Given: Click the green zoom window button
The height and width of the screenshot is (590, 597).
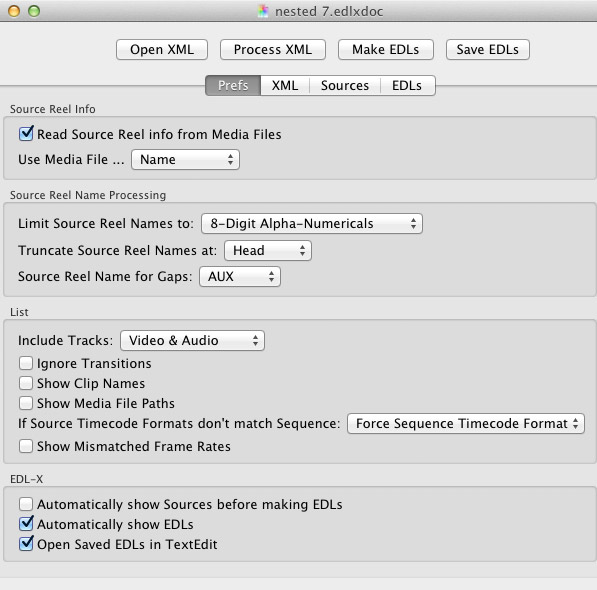Looking at the screenshot, I should pos(34,11).
